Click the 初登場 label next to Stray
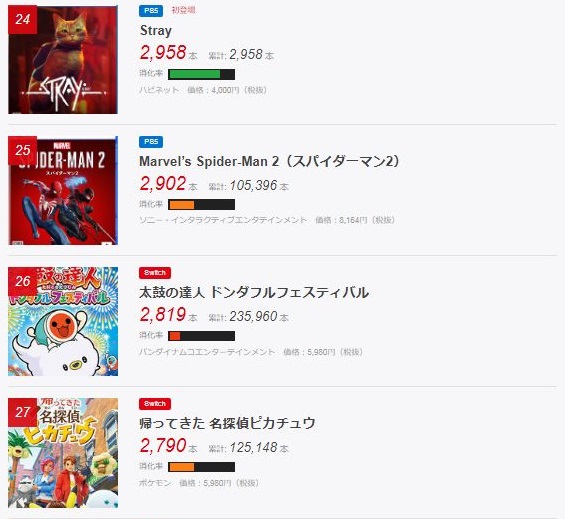Screen dimensions: 565x519 183,10
